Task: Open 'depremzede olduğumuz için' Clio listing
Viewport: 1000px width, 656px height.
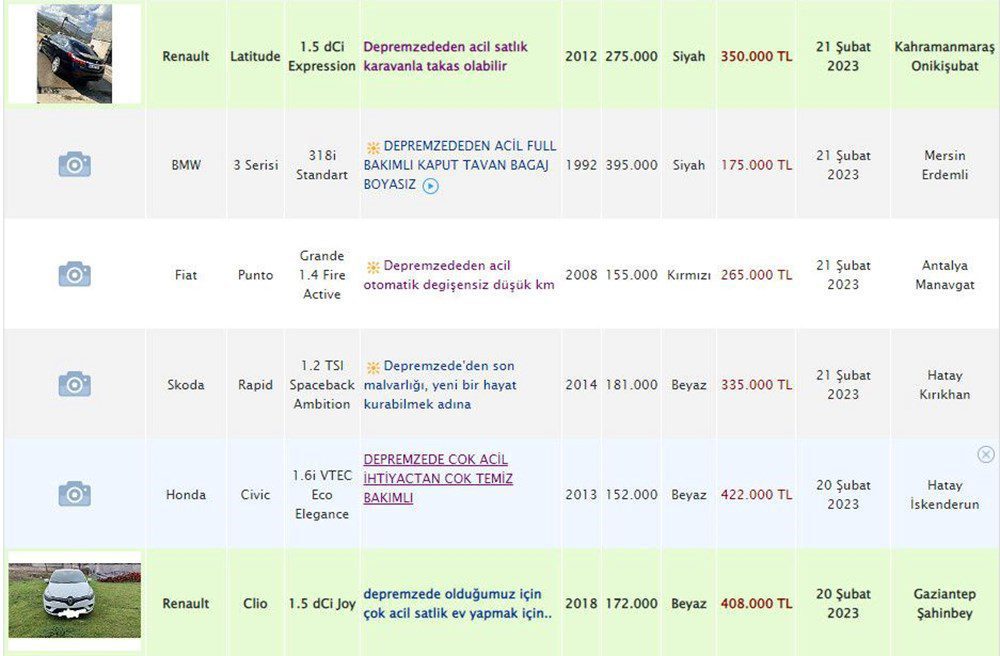Action: click(457, 603)
